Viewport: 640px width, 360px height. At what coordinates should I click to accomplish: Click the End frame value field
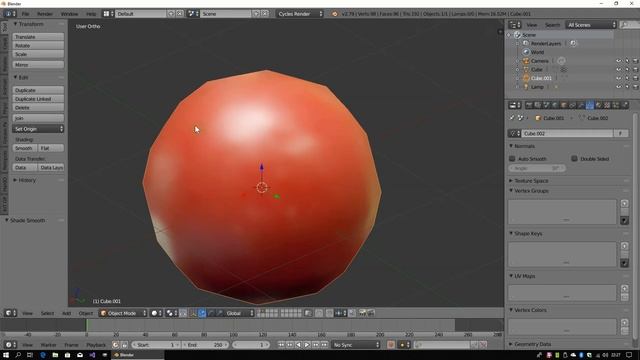(205, 345)
